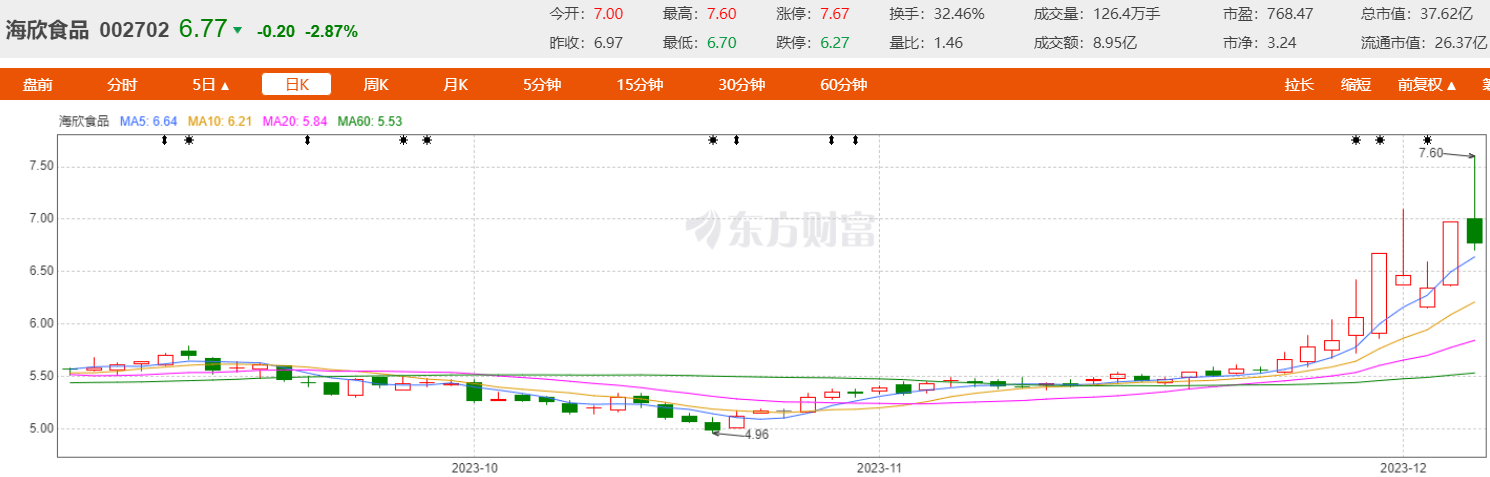Expand the 5日 chart dropdown
This screenshot has height=477, width=1490.
211,85
